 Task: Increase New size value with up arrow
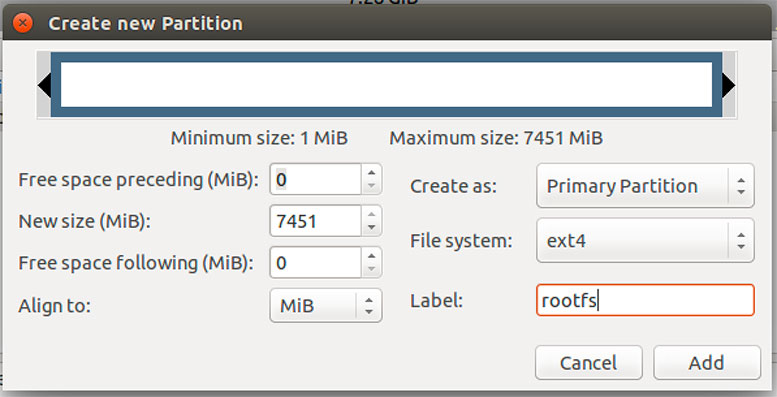371,214
